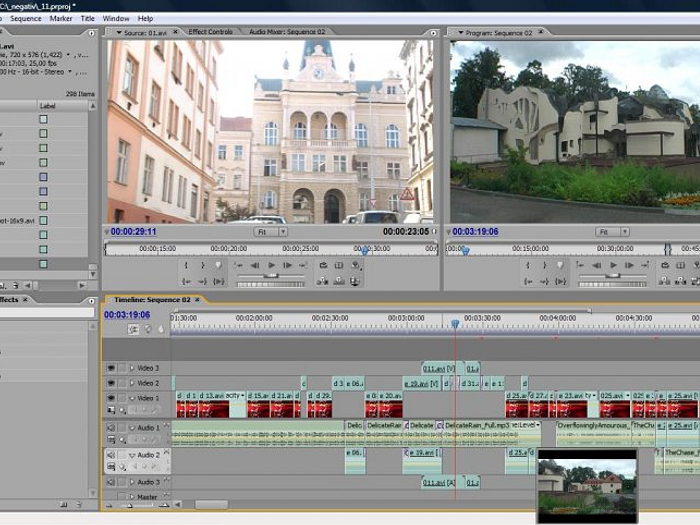
Task: Click the Loop button in Source monitor
Action: pos(322,266)
